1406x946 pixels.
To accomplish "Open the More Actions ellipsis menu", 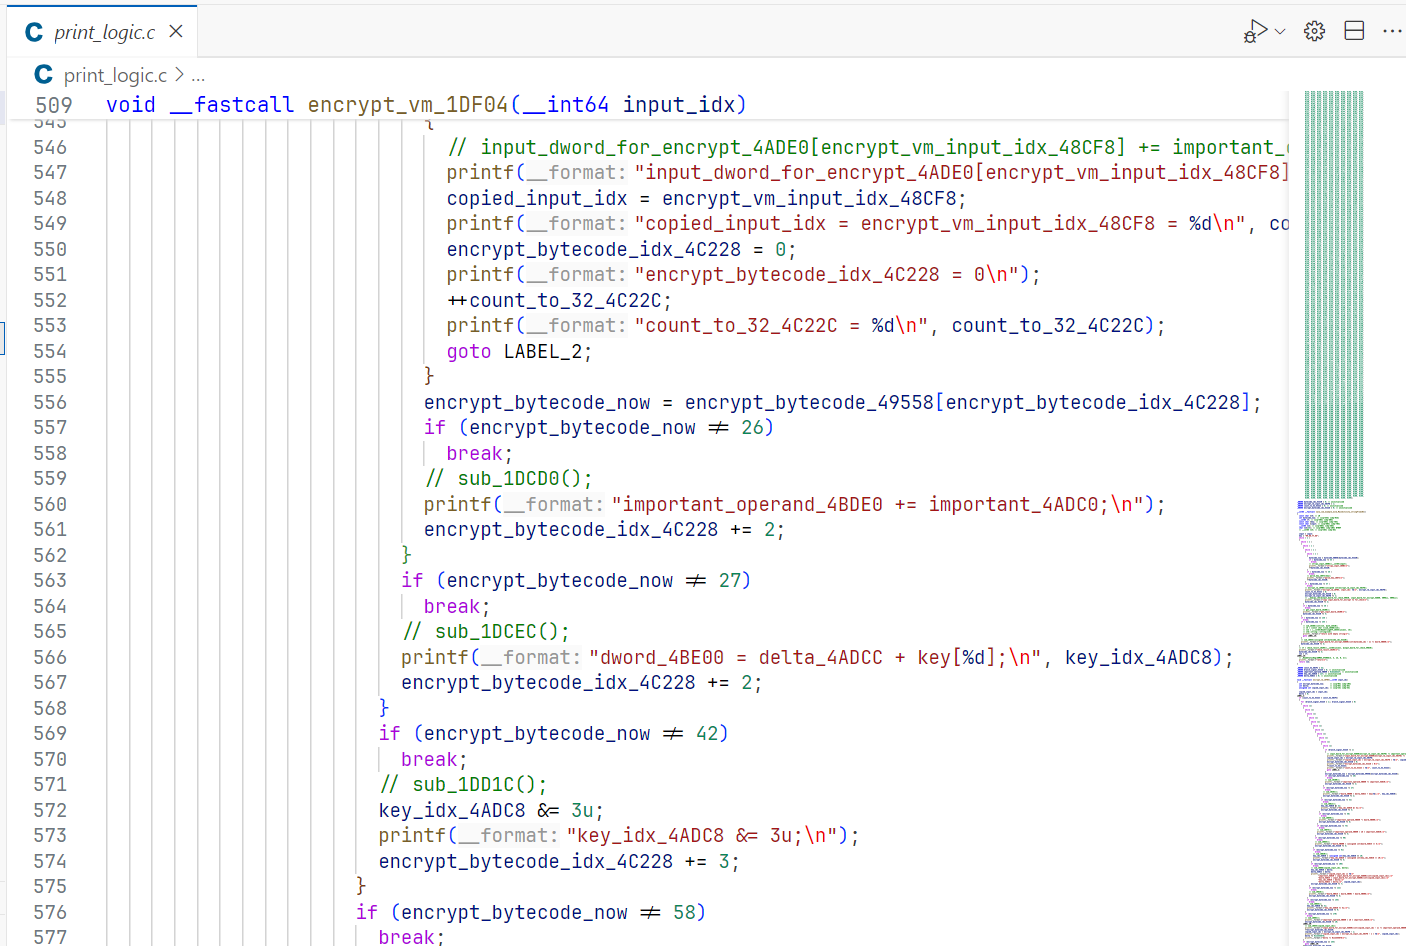I will point(1391,31).
